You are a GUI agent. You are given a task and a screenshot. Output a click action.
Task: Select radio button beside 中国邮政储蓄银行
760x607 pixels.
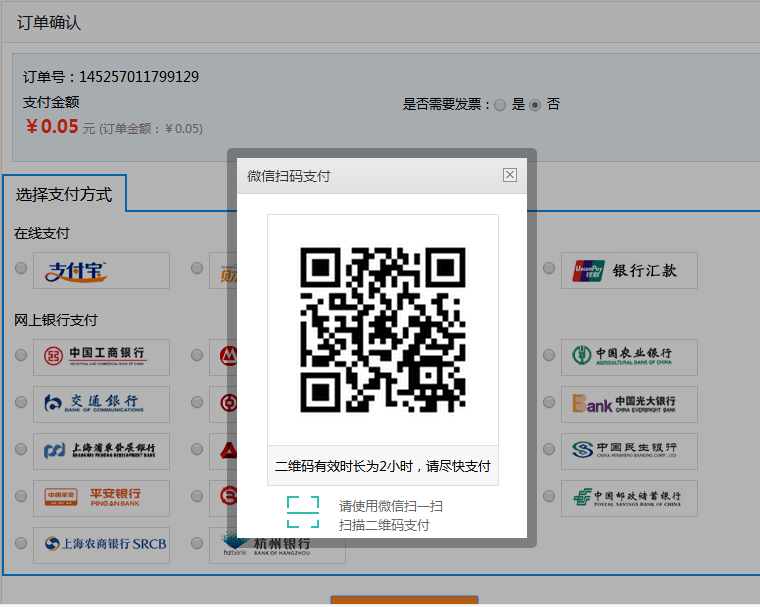point(549,496)
